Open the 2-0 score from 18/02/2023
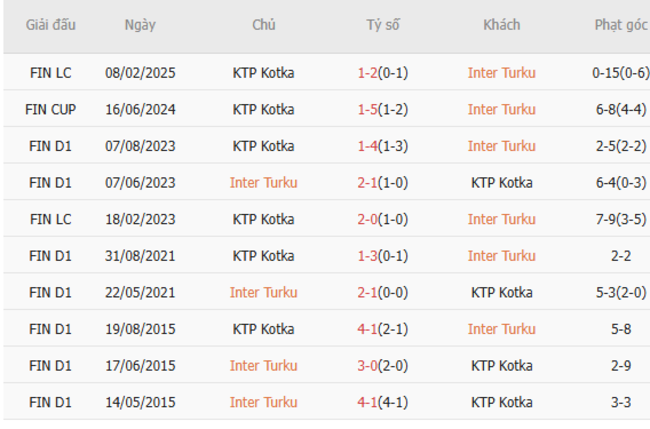The width and height of the screenshot is (650, 429). 367,219
